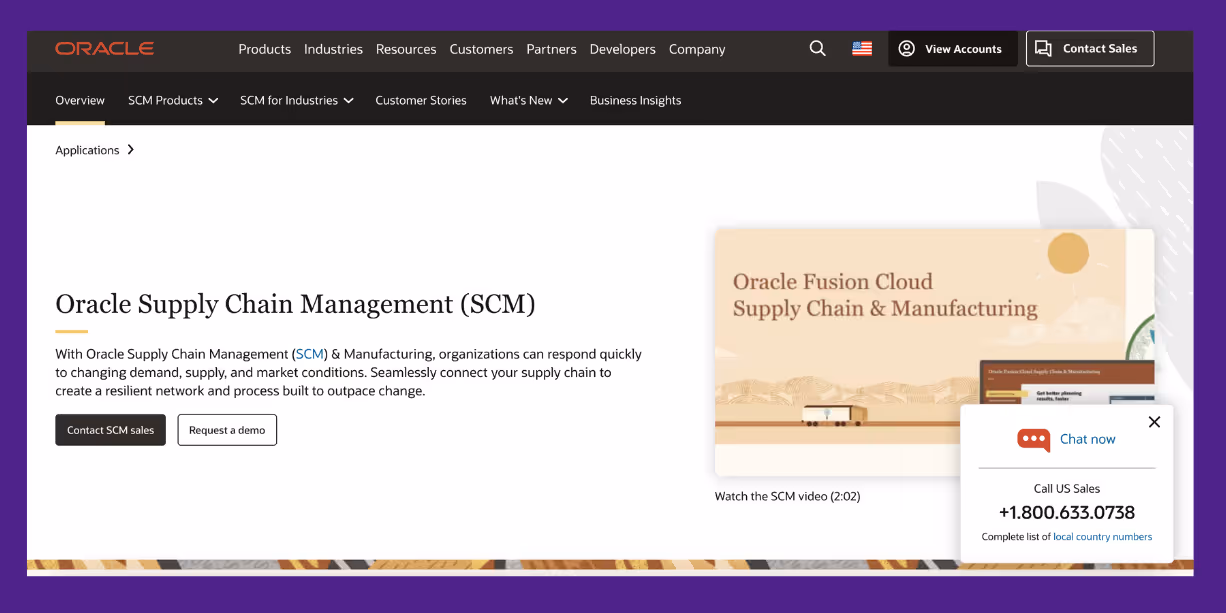
Task: Open the Resources menu
Action: (x=406, y=49)
